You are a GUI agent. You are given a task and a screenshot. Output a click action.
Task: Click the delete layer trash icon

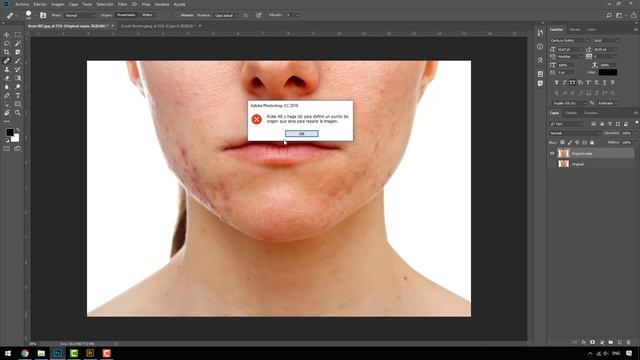628,342
